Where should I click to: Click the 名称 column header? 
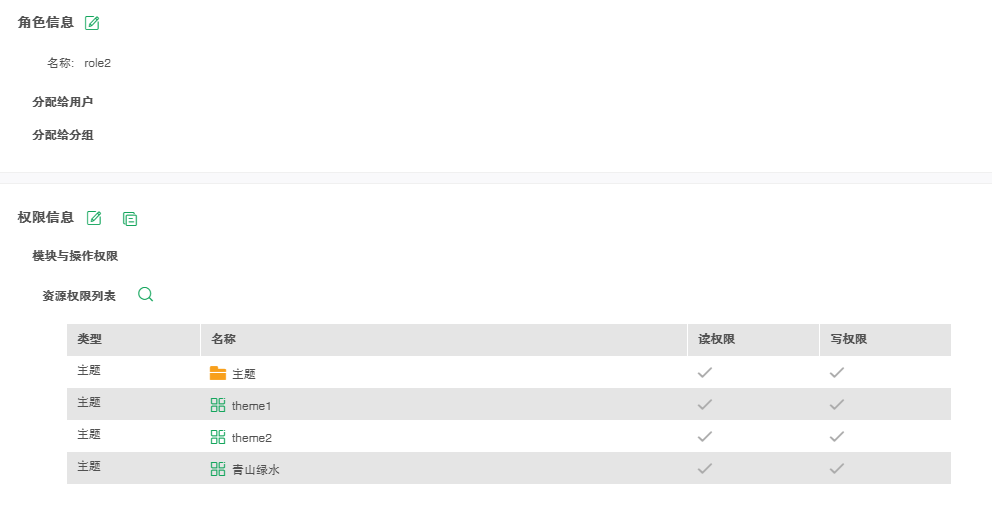point(223,340)
